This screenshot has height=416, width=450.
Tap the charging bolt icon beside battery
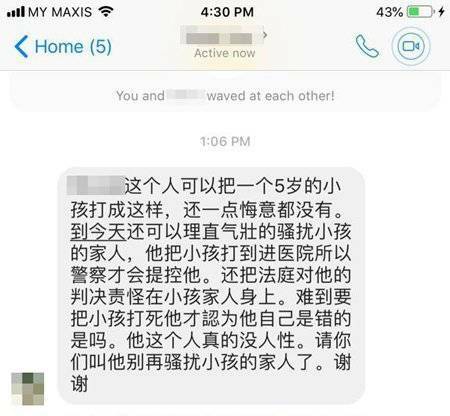[x=442, y=12]
